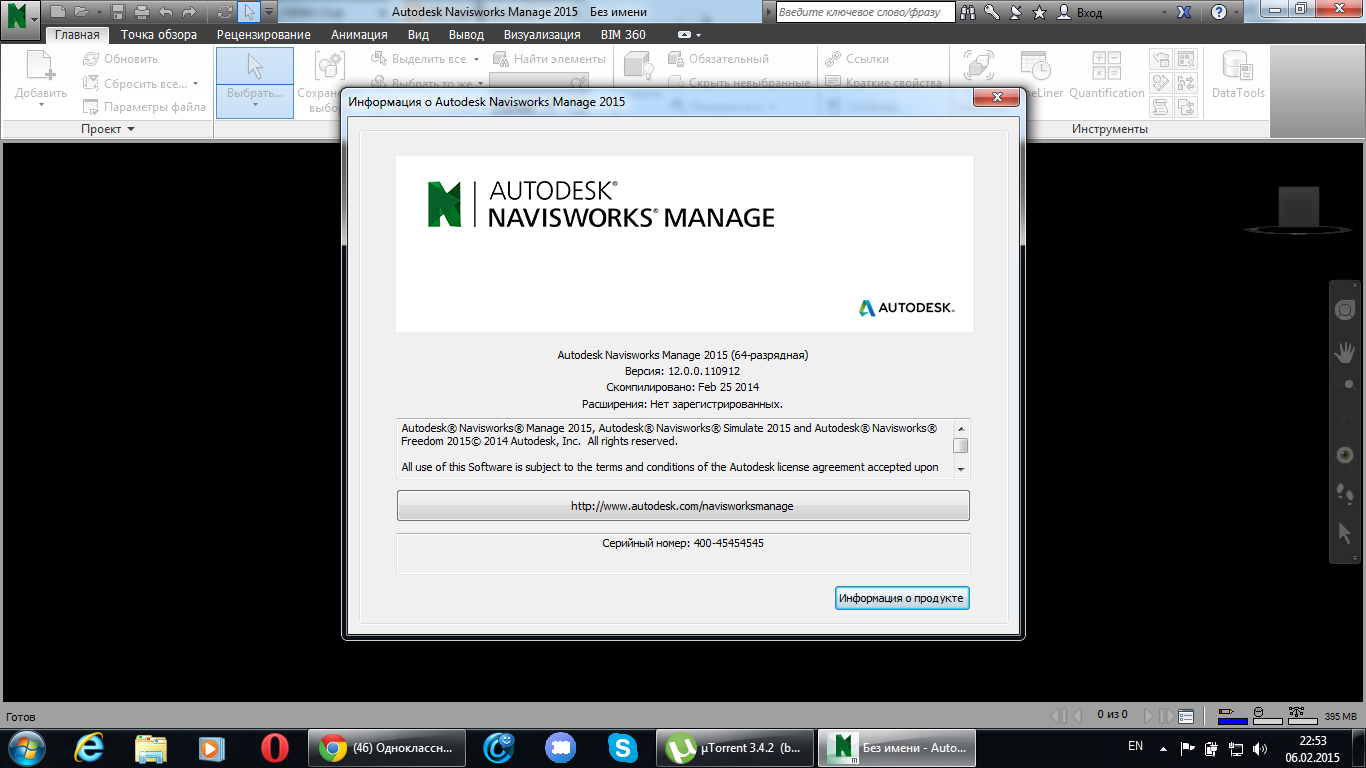Select the arrow Select tool on navigation bar
Viewport: 1366px width, 768px height.
1346,533
